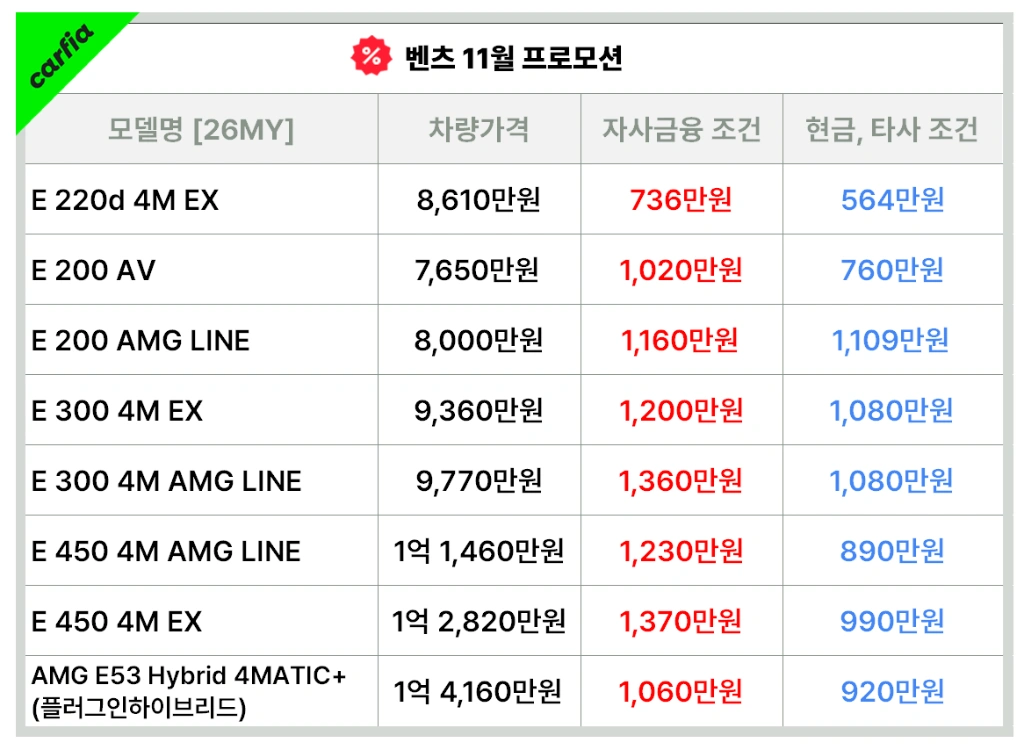
Task: Select the E 300 4M AMG LINE cell
Action: 166,481
